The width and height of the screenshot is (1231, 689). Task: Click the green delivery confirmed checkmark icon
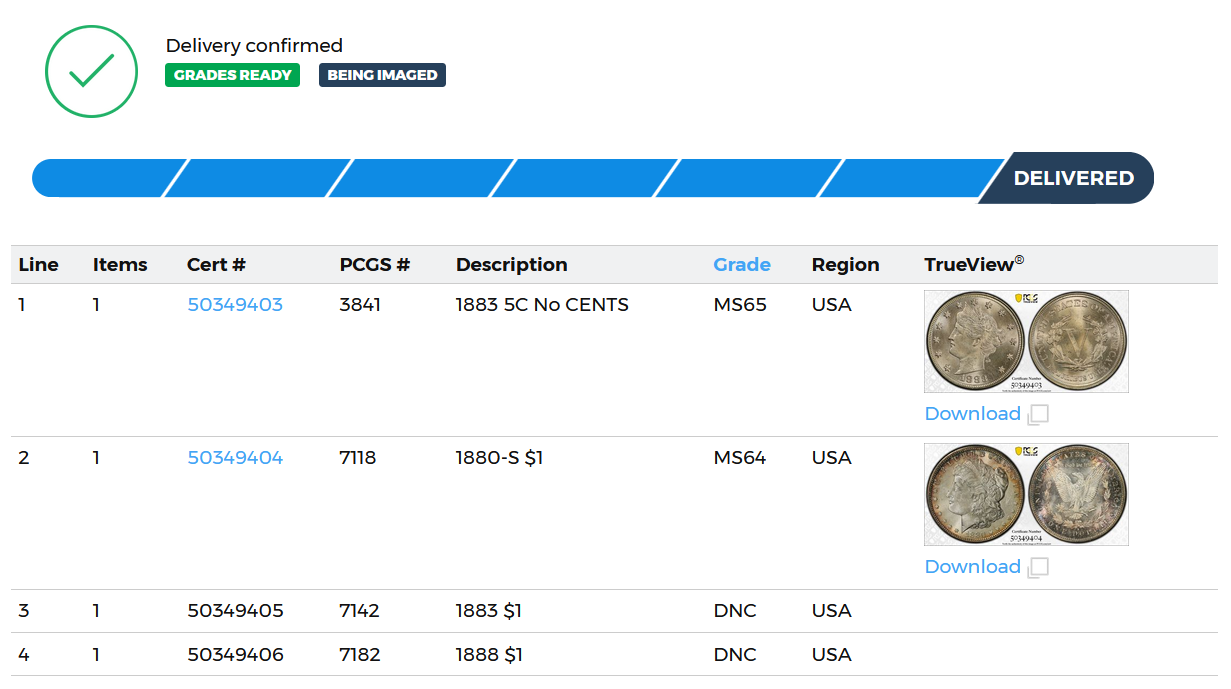pyautogui.click(x=91, y=71)
